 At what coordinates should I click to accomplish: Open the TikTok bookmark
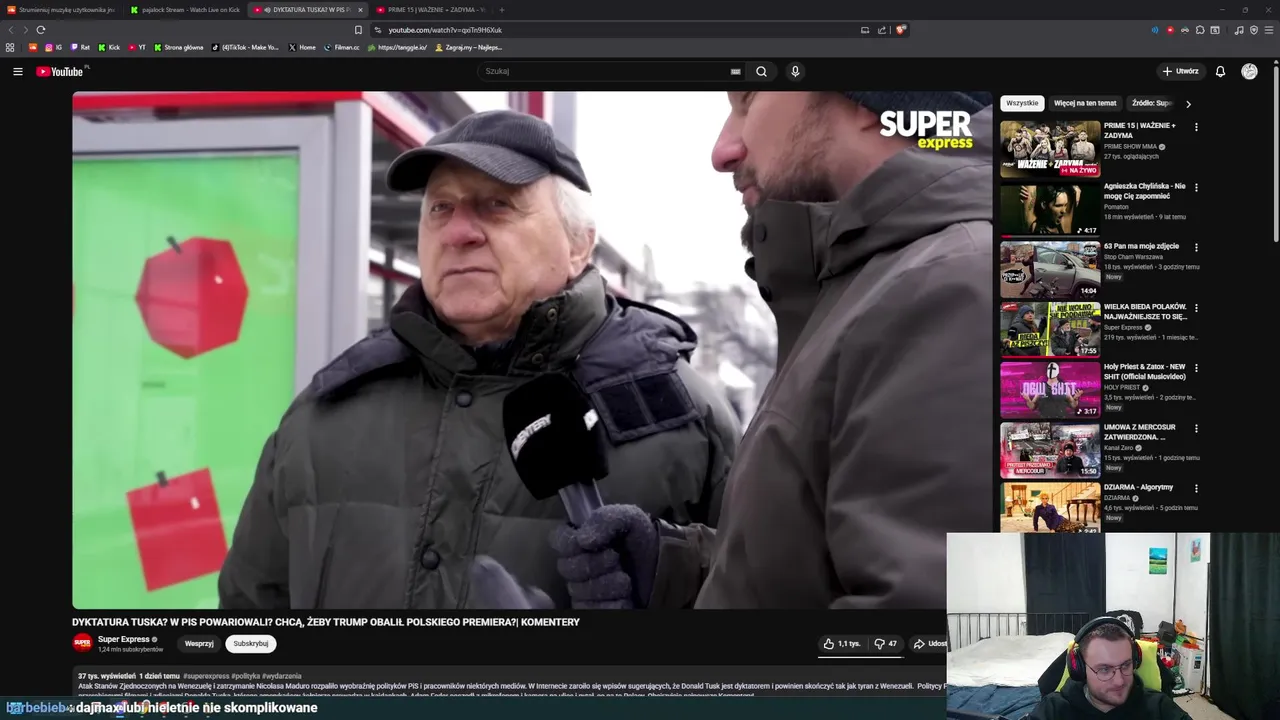coord(245,47)
